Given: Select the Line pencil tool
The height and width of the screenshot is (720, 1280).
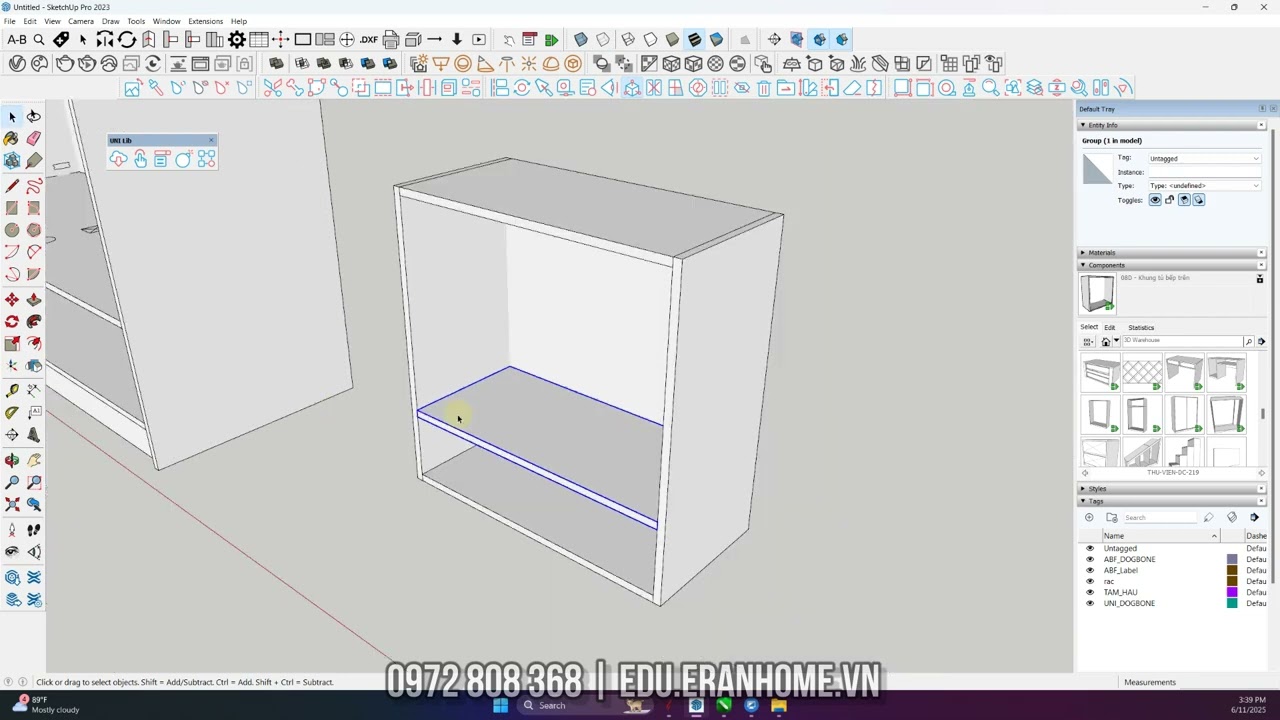Looking at the screenshot, I should [12, 186].
